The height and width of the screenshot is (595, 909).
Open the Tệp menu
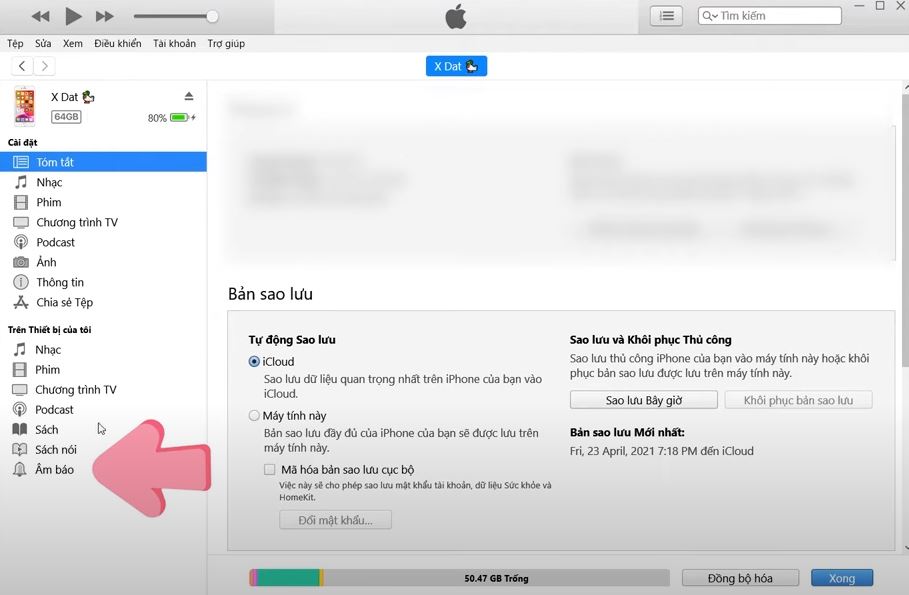click(x=15, y=43)
